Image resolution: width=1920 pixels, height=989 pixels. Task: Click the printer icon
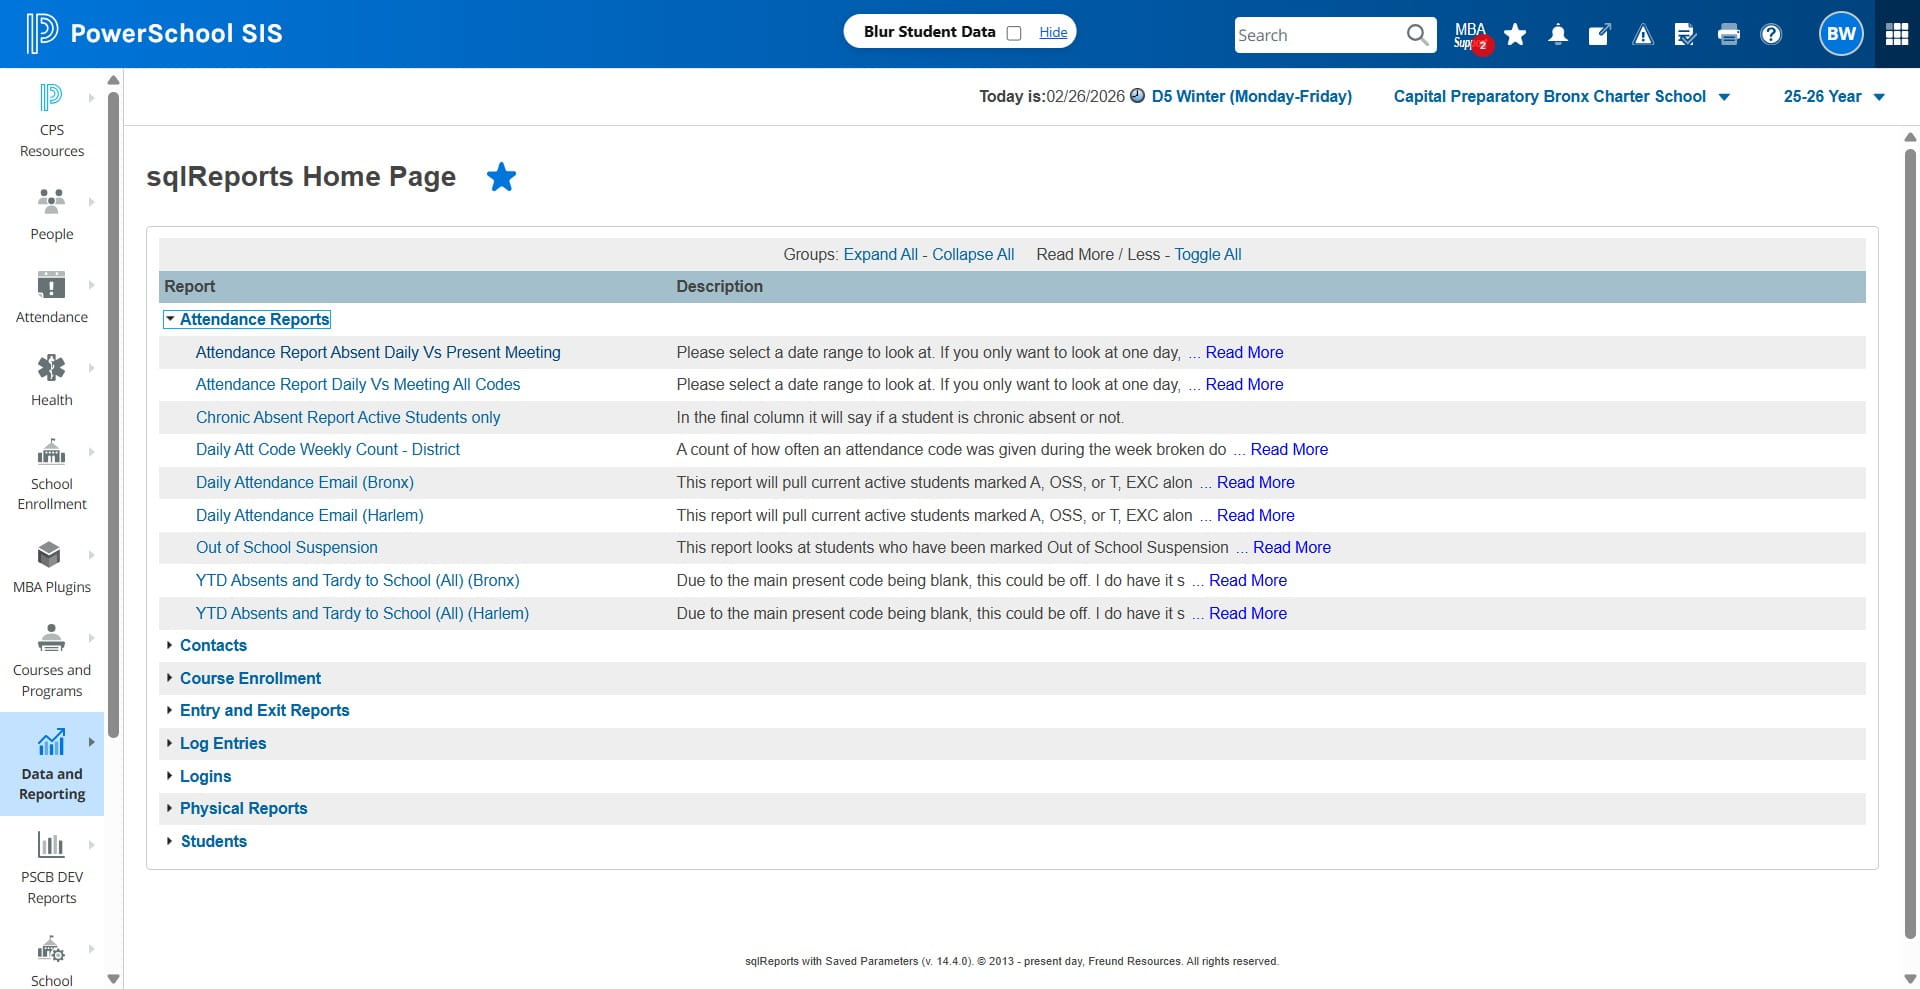(x=1728, y=35)
